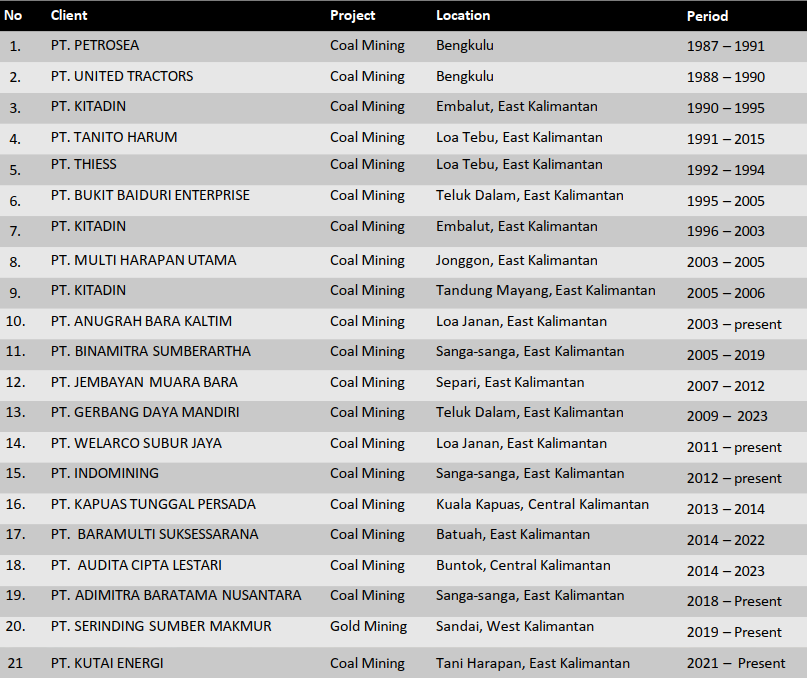The width and height of the screenshot is (807, 678).
Task: Select the PT. UNITED TRACTORS cell
Action: [x=122, y=77]
